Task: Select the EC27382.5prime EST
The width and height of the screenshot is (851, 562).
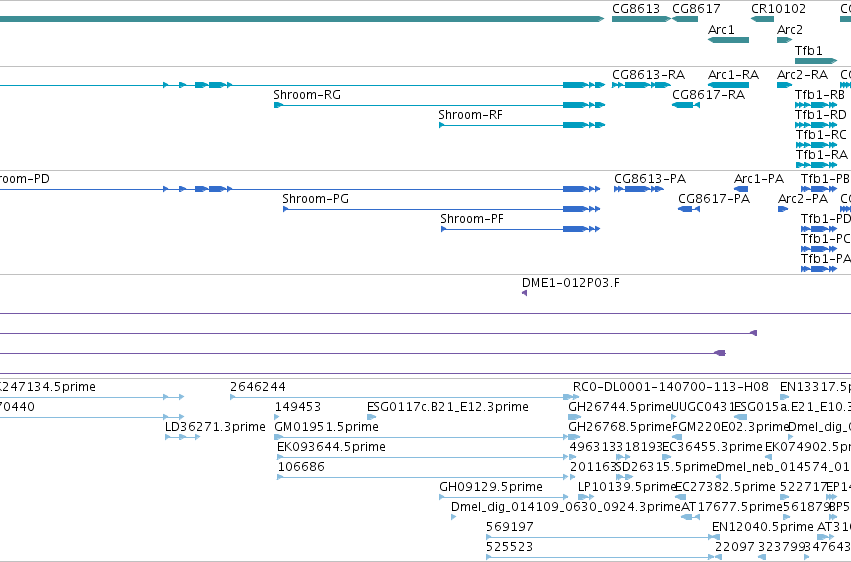Action: click(x=681, y=497)
